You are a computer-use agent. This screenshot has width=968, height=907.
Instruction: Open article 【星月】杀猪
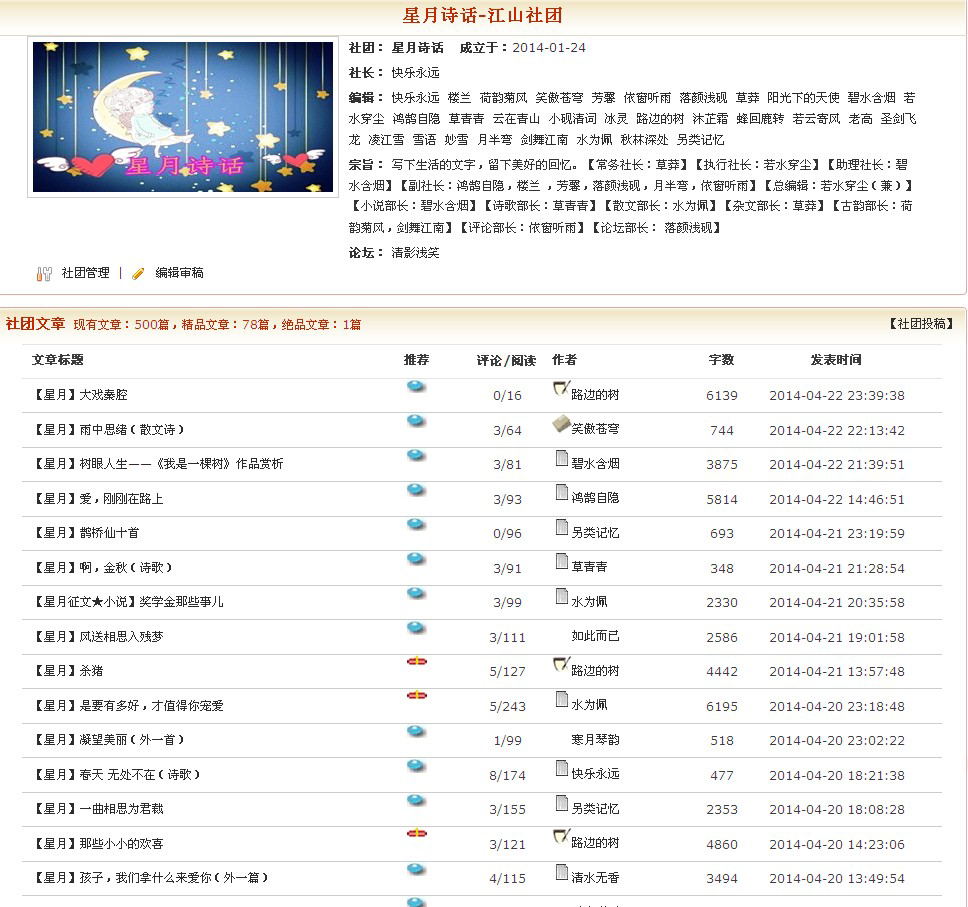coord(68,671)
